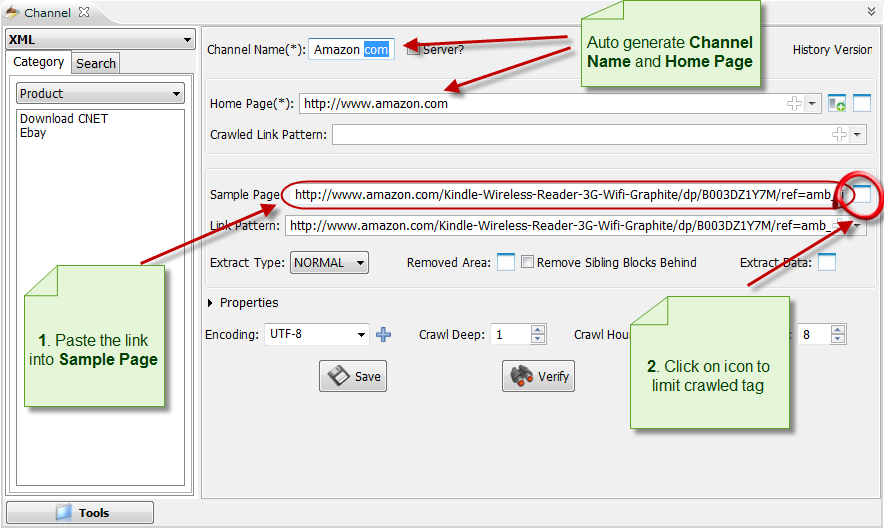This screenshot has height=529, width=884.
Task: Click the add-page icon beside Home Page
Action: point(837,103)
